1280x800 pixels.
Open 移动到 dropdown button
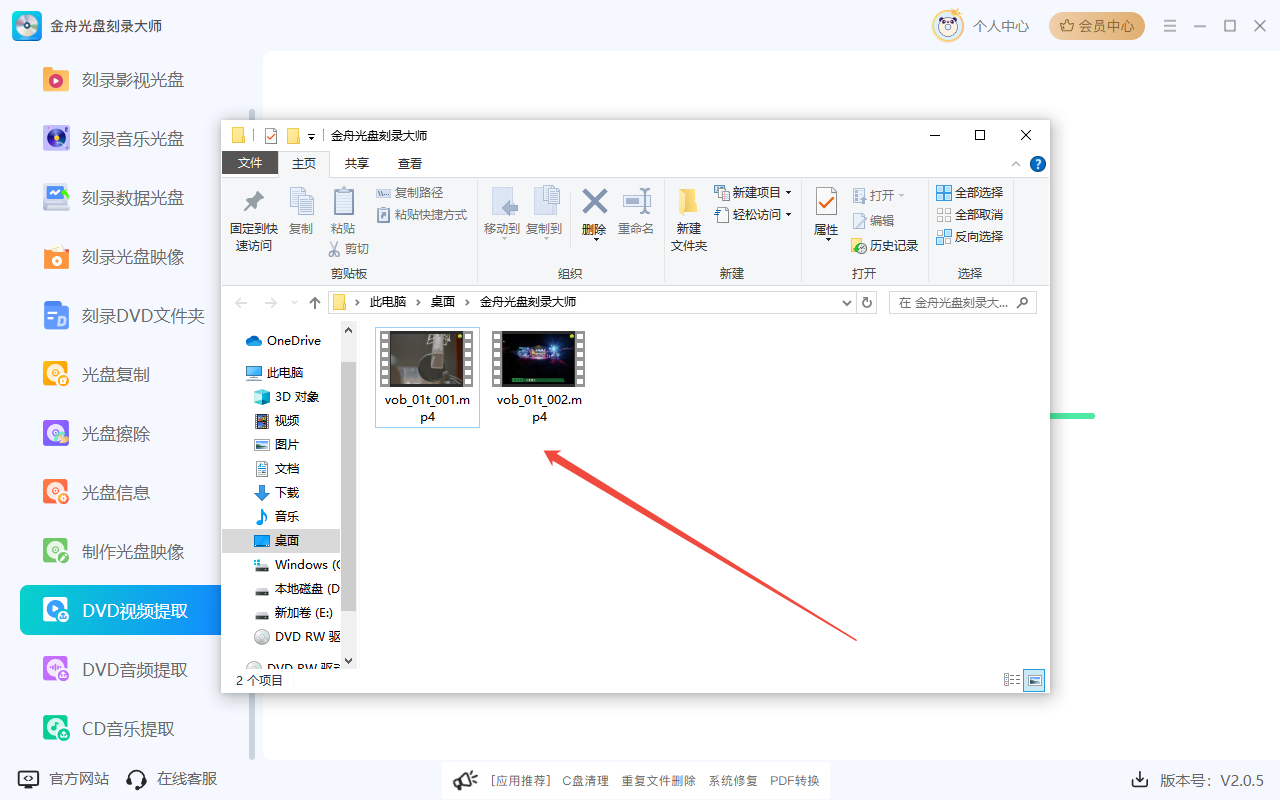tap(502, 212)
